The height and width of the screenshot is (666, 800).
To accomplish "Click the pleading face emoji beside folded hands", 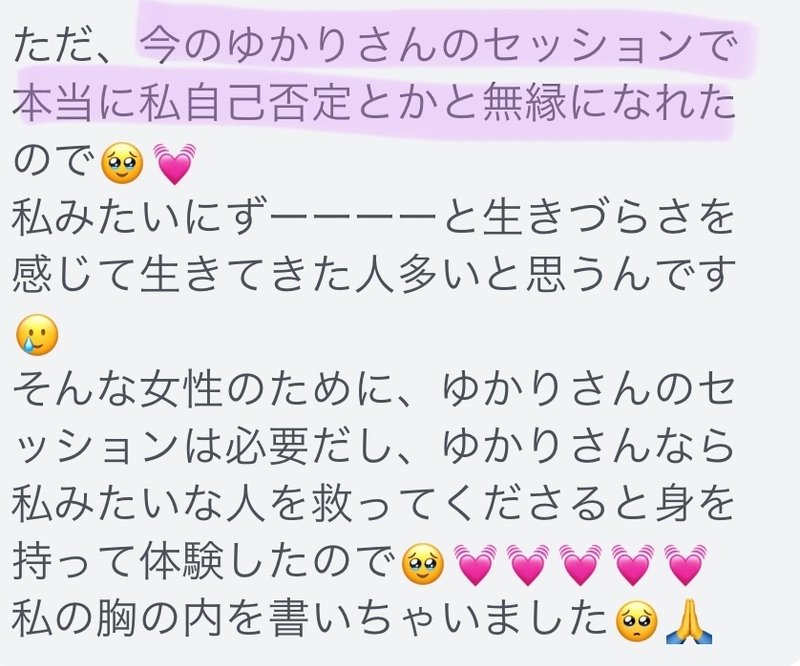I will point(637,621).
